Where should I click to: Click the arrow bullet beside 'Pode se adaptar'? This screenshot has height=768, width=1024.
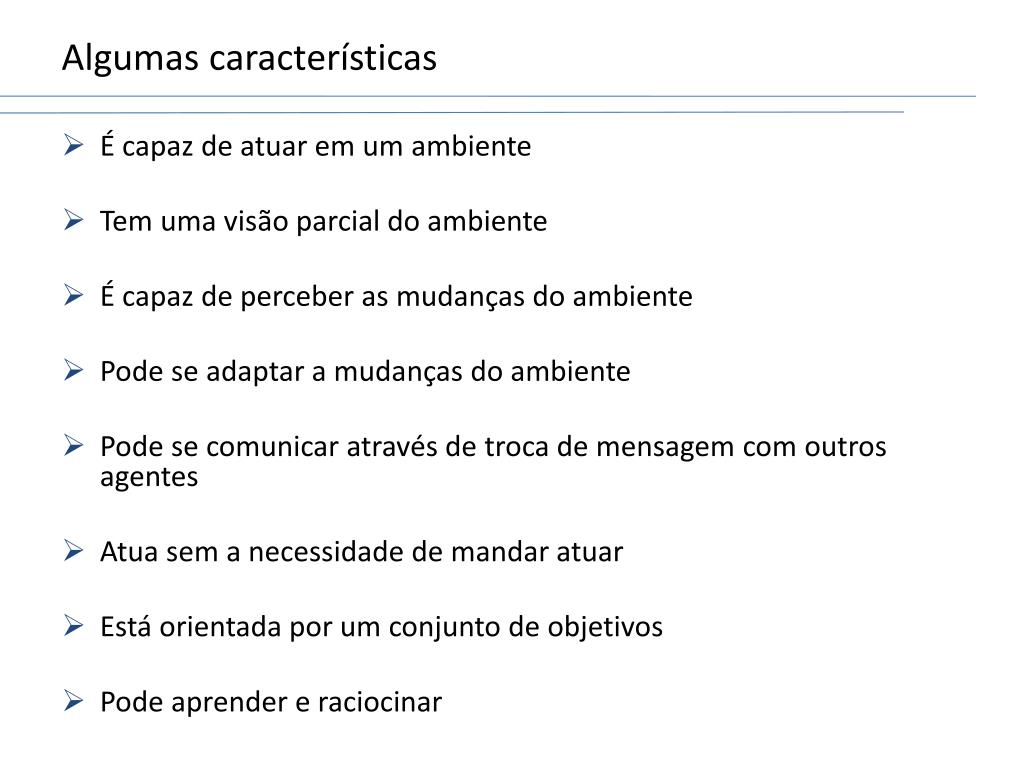(x=73, y=370)
